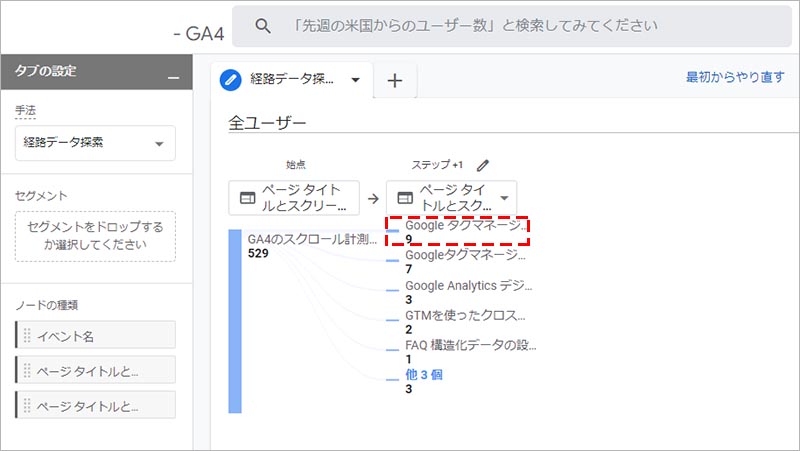Click the pencil icon on the exploration tab
This screenshot has height=451, width=800.
click(x=231, y=80)
